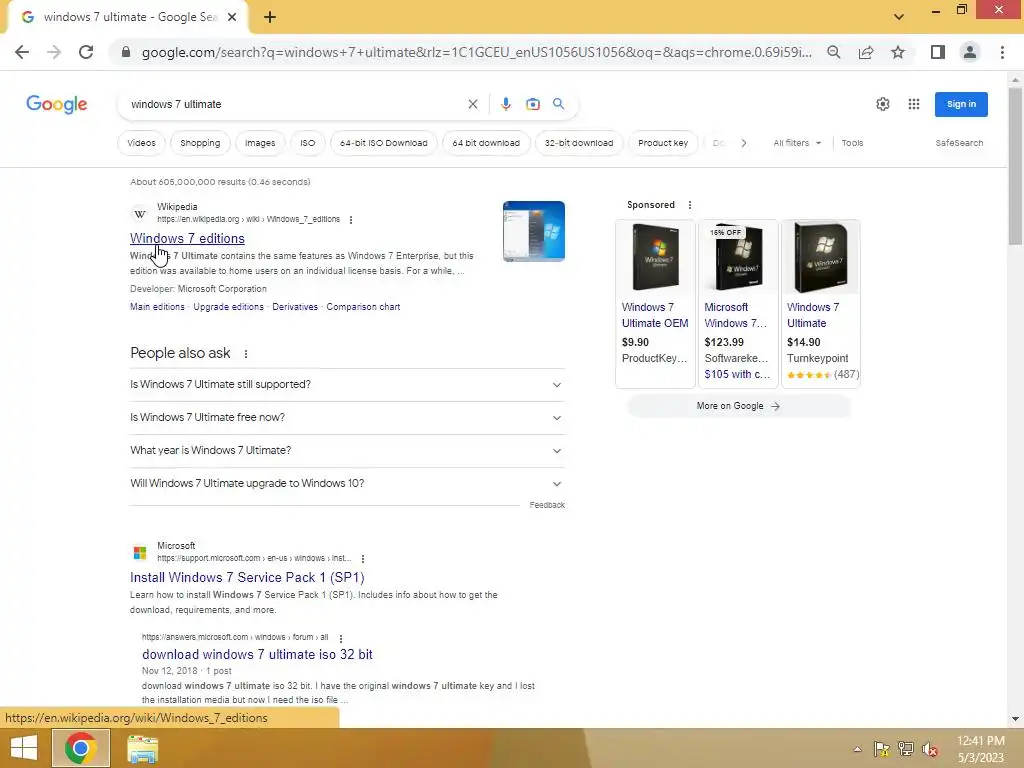Image resolution: width=1024 pixels, height=768 pixels.
Task: Expand Is Windows 7 Ultimate still supported
Action: coord(347,385)
